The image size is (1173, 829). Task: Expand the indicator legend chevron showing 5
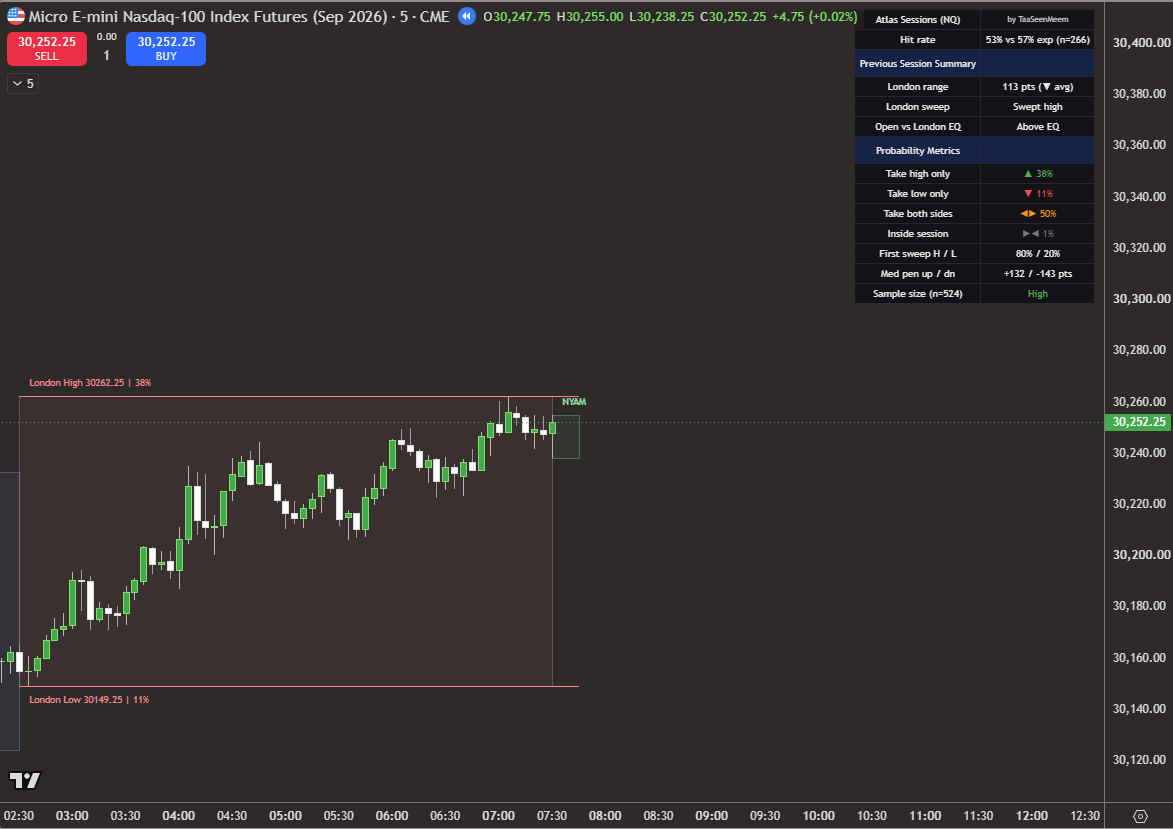pyautogui.click(x=22, y=84)
